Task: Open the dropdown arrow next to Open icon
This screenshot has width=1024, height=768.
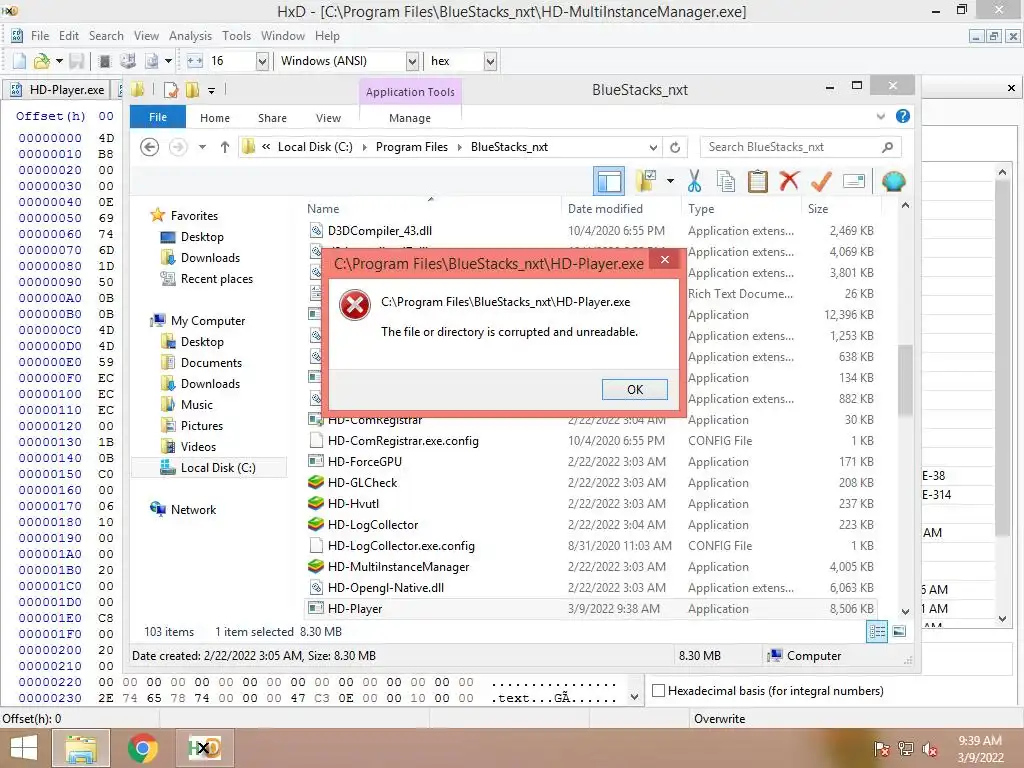Action: pyautogui.click(x=59, y=61)
